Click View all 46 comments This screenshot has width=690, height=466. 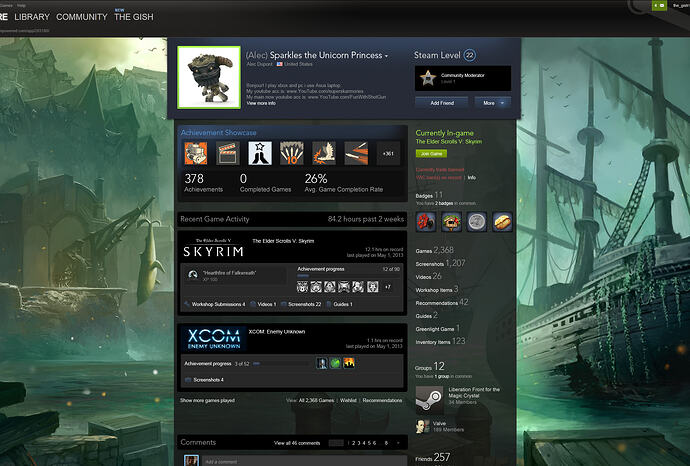297,443
